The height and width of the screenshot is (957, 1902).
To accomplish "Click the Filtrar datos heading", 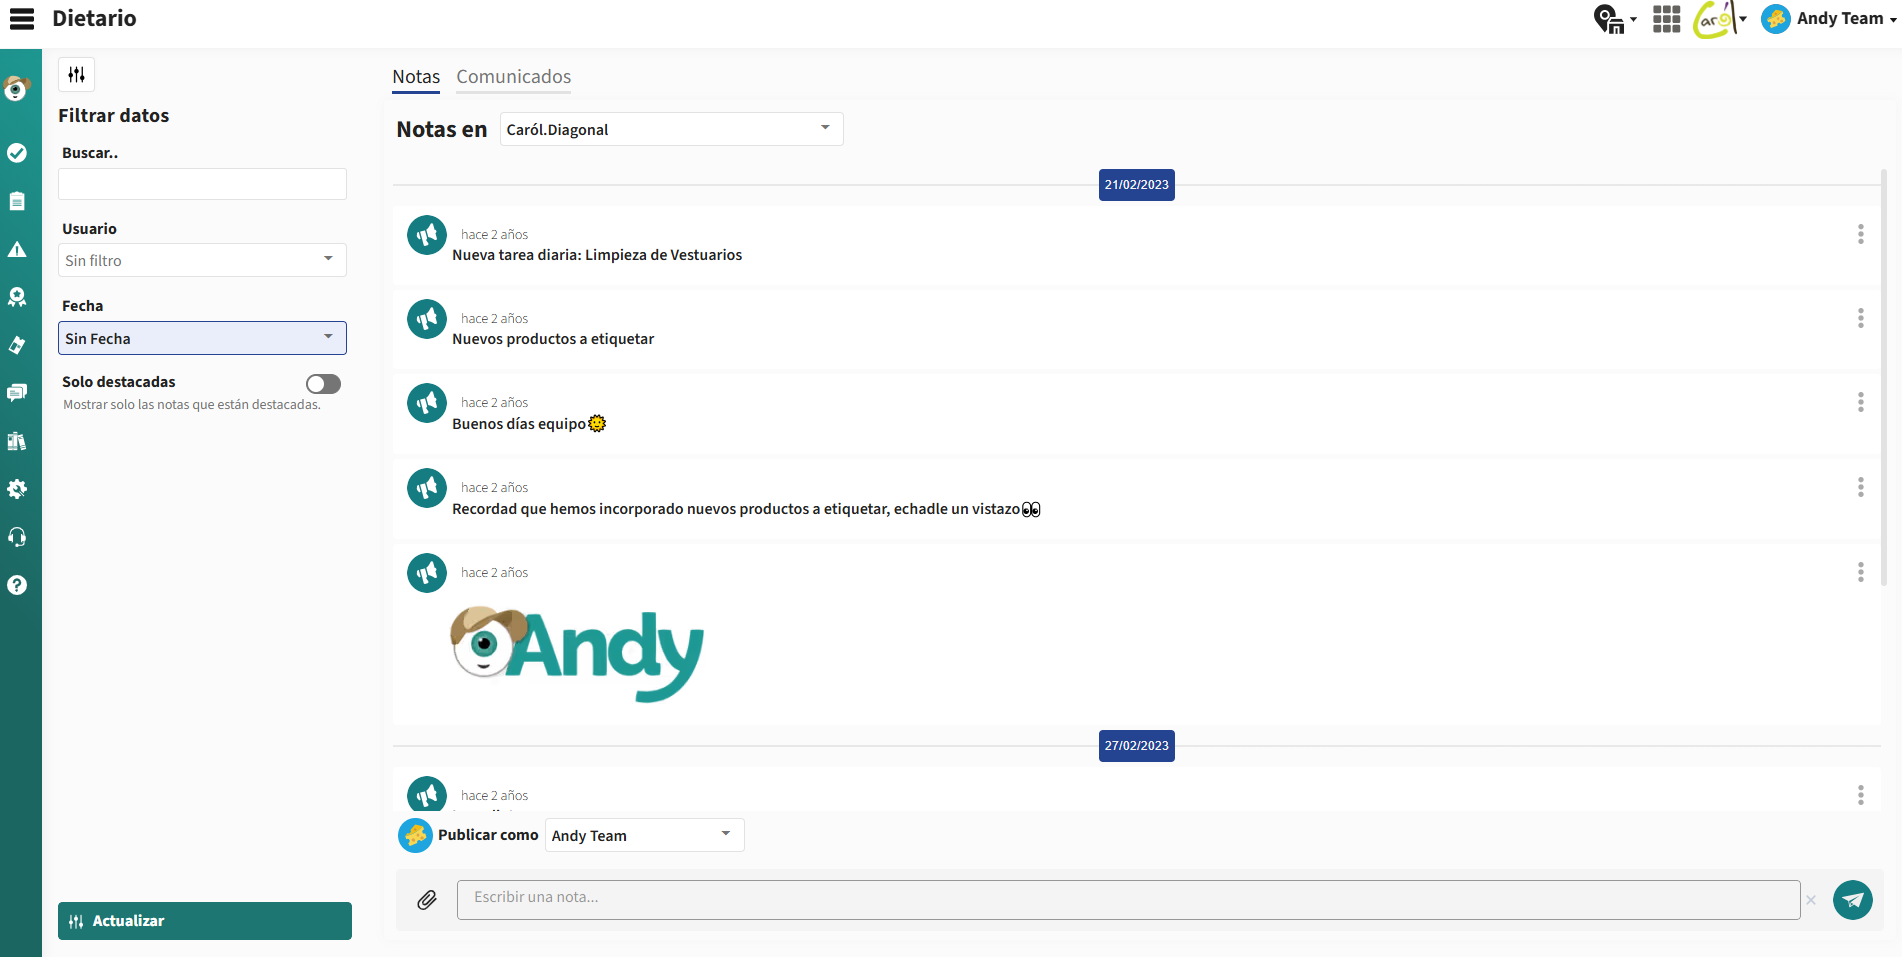I will [114, 116].
